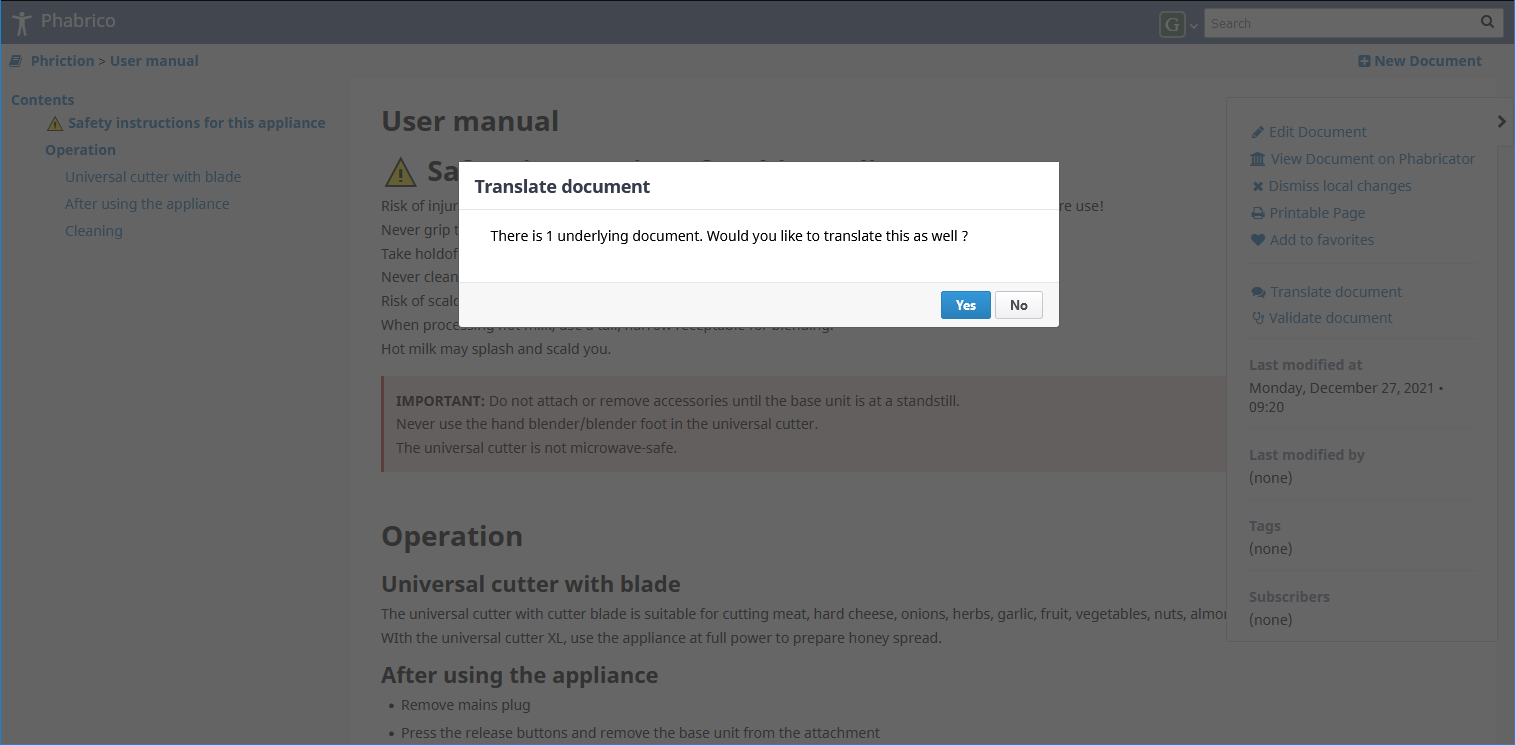
Task: Click the search magnifier icon
Action: point(1488,22)
